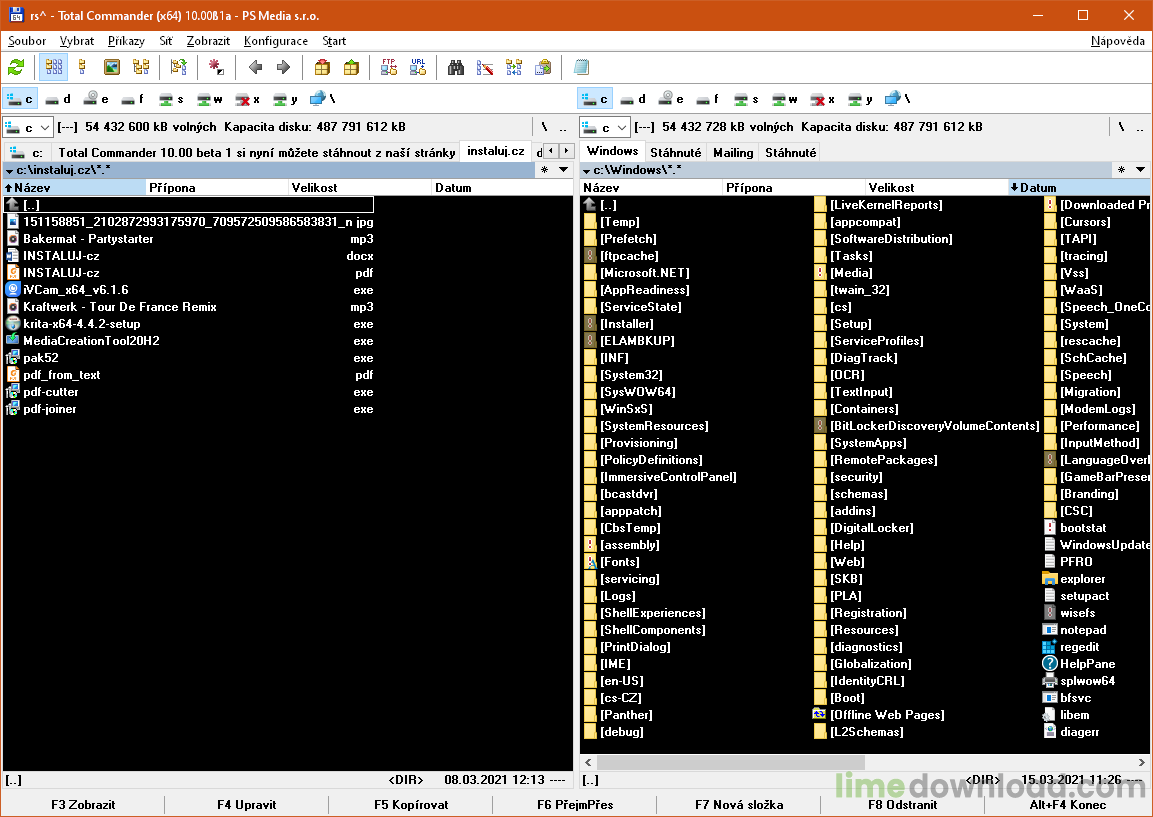This screenshot has height=817, width=1153.
Task: Open the FTP connect tool
Action: click(x=389, y=68)
